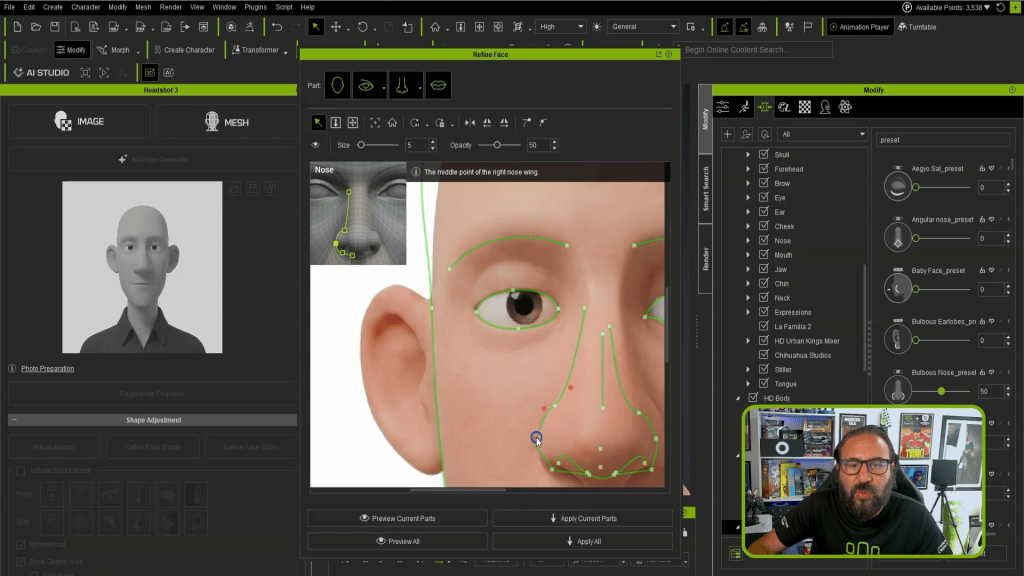
Task: Open the motion runner tab icon in Modify panel
Action: [x=744, y=107]
